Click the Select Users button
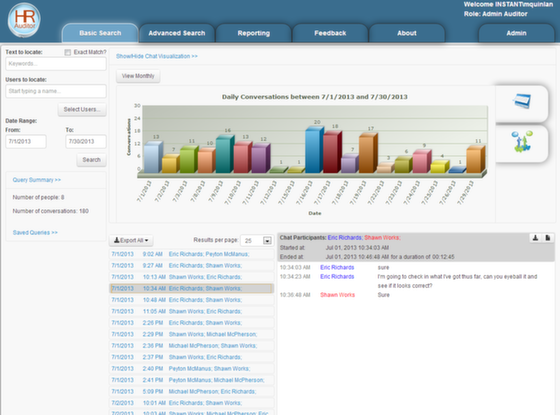Viewport: 560px width, 415px height. click(82, 110)
